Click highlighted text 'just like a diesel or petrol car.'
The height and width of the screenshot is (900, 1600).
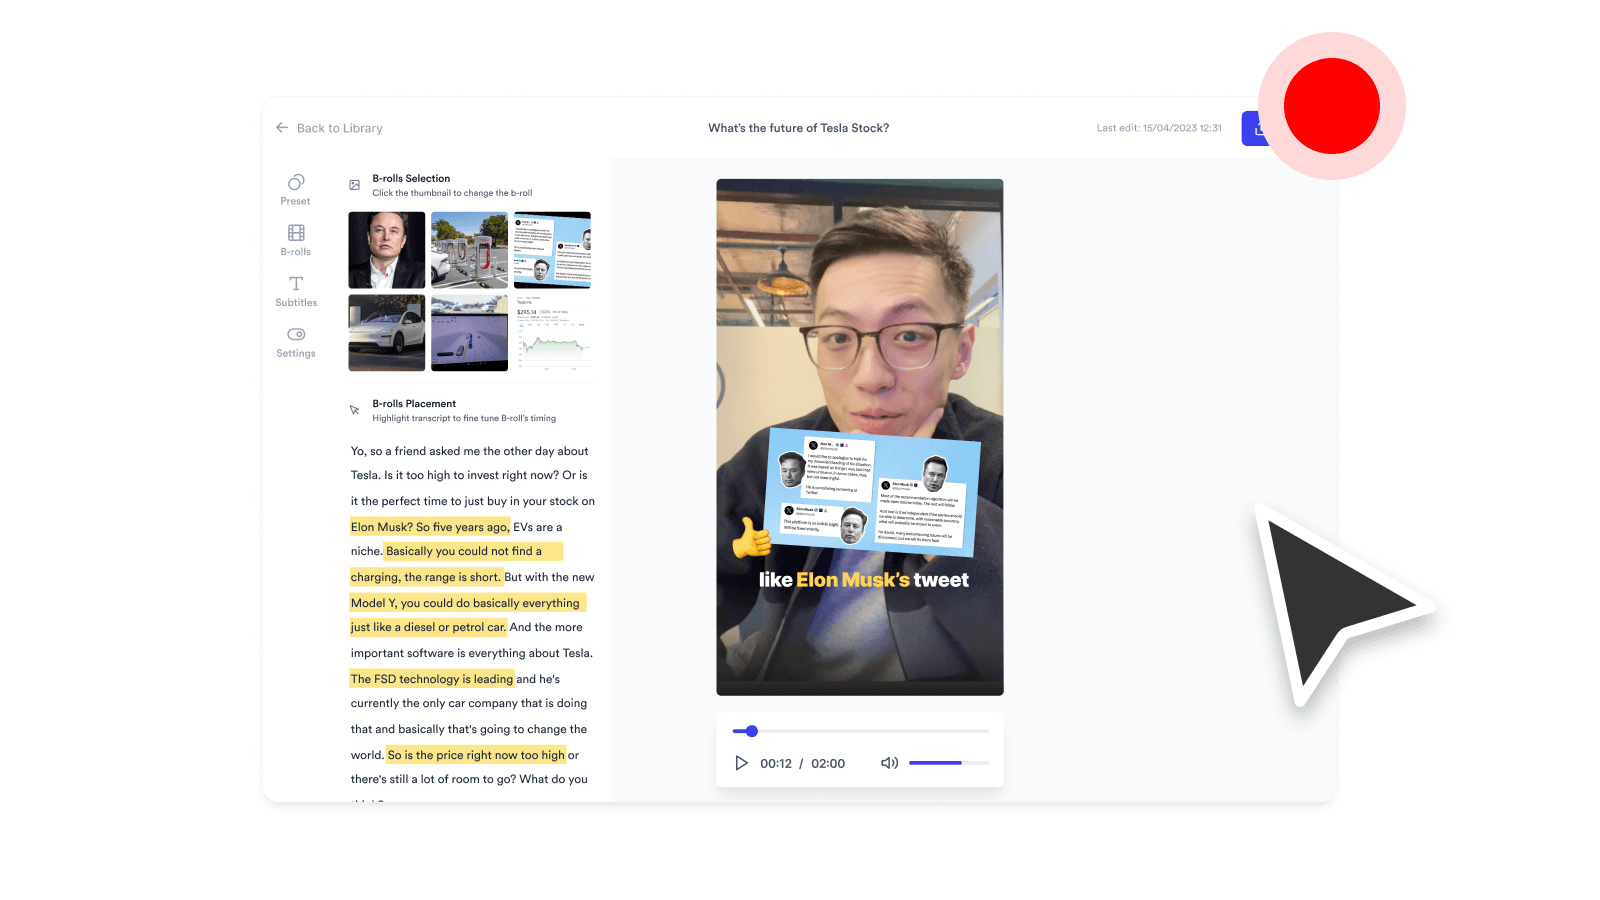(428, 627)
